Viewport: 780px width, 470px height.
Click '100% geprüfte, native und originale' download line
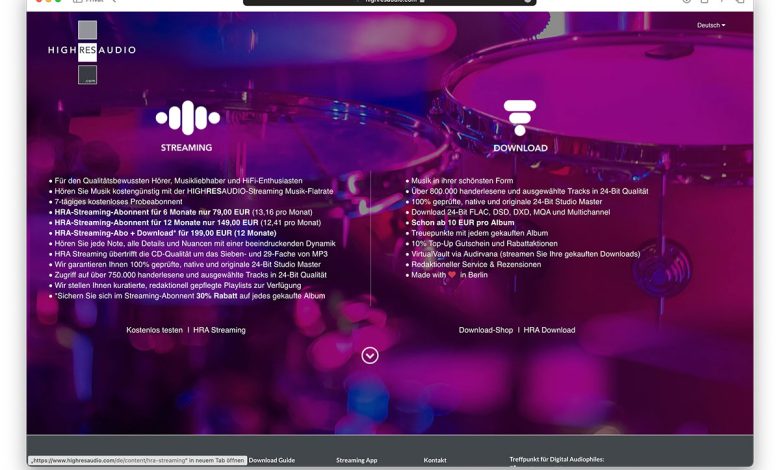click(x=506, y=201)
